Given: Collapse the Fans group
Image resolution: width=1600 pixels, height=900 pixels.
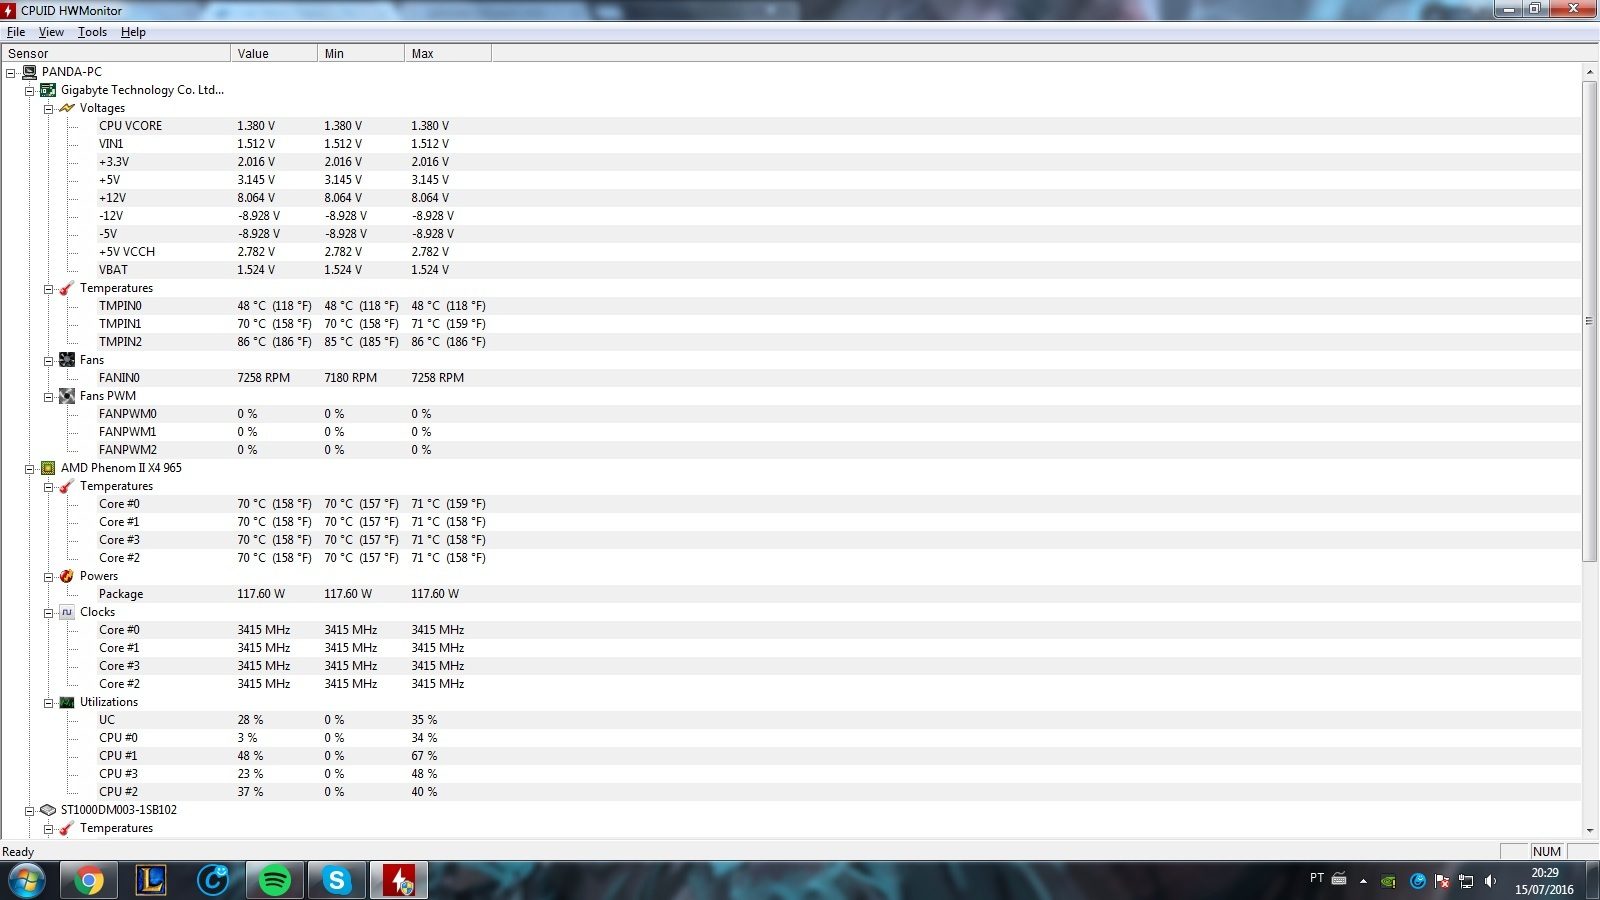Looking at the screenshot, I should point(48,361).
